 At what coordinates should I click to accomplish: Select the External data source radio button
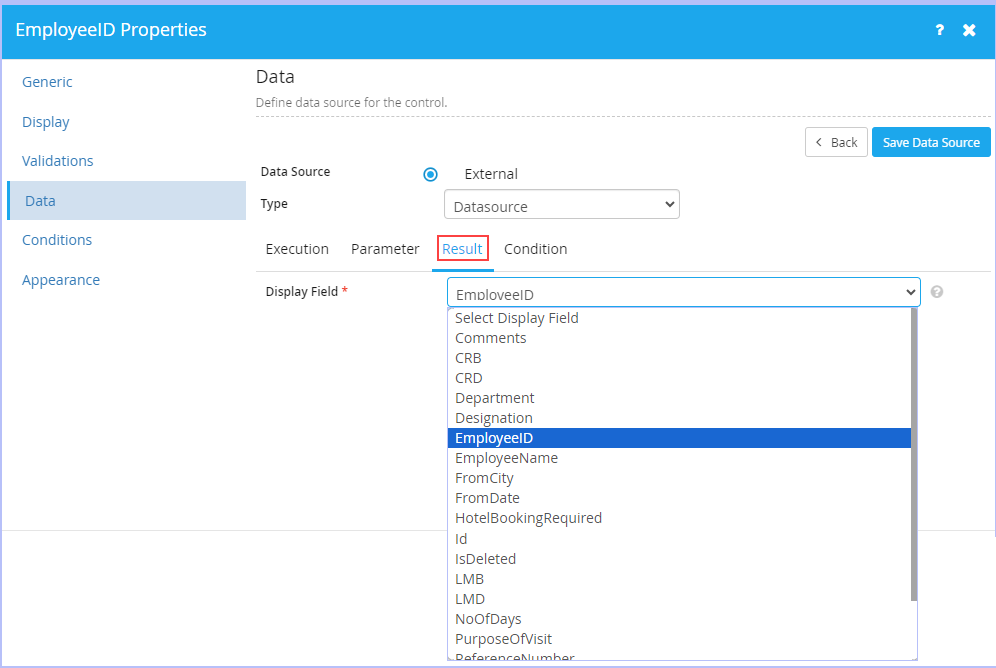click(430, 174)
